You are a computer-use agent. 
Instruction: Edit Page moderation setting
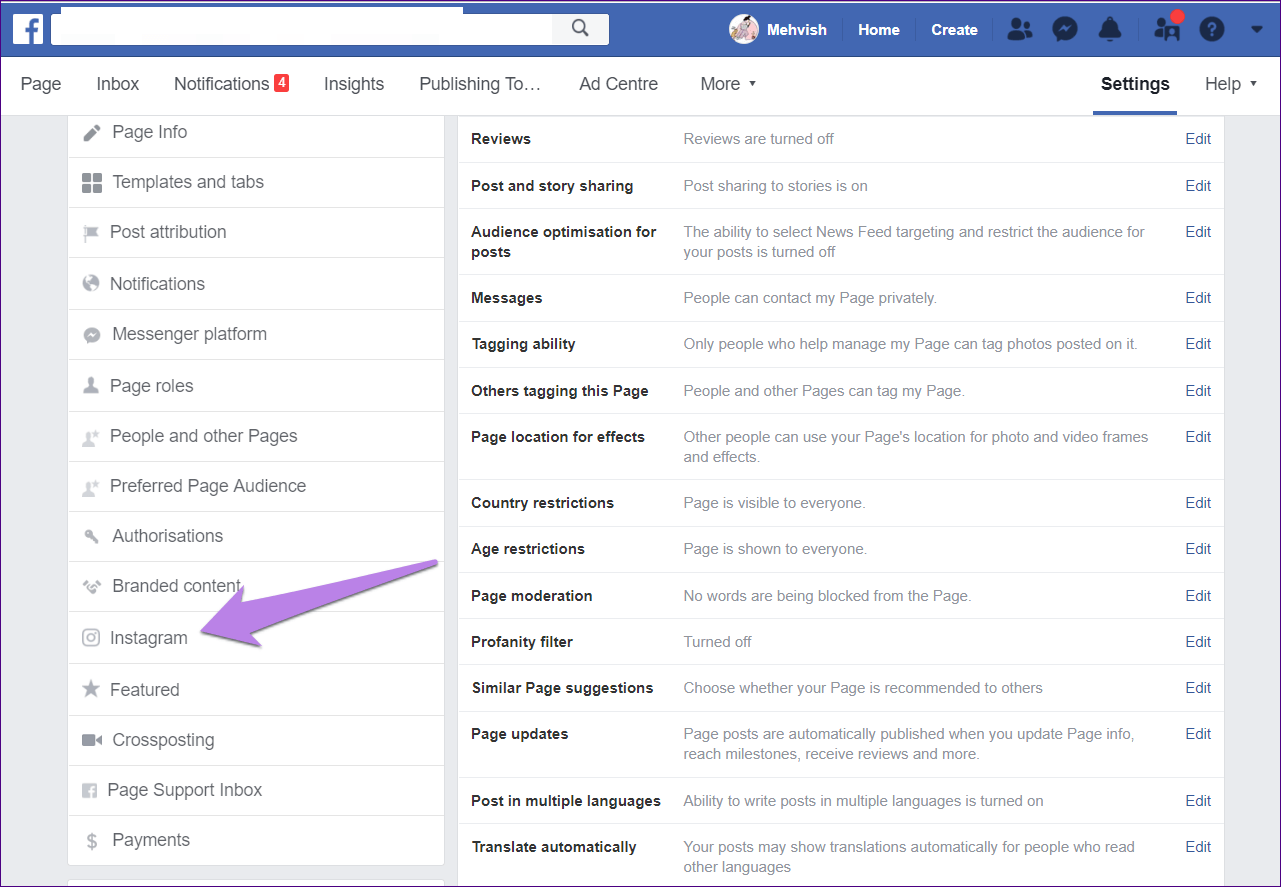pos(1198,596)
